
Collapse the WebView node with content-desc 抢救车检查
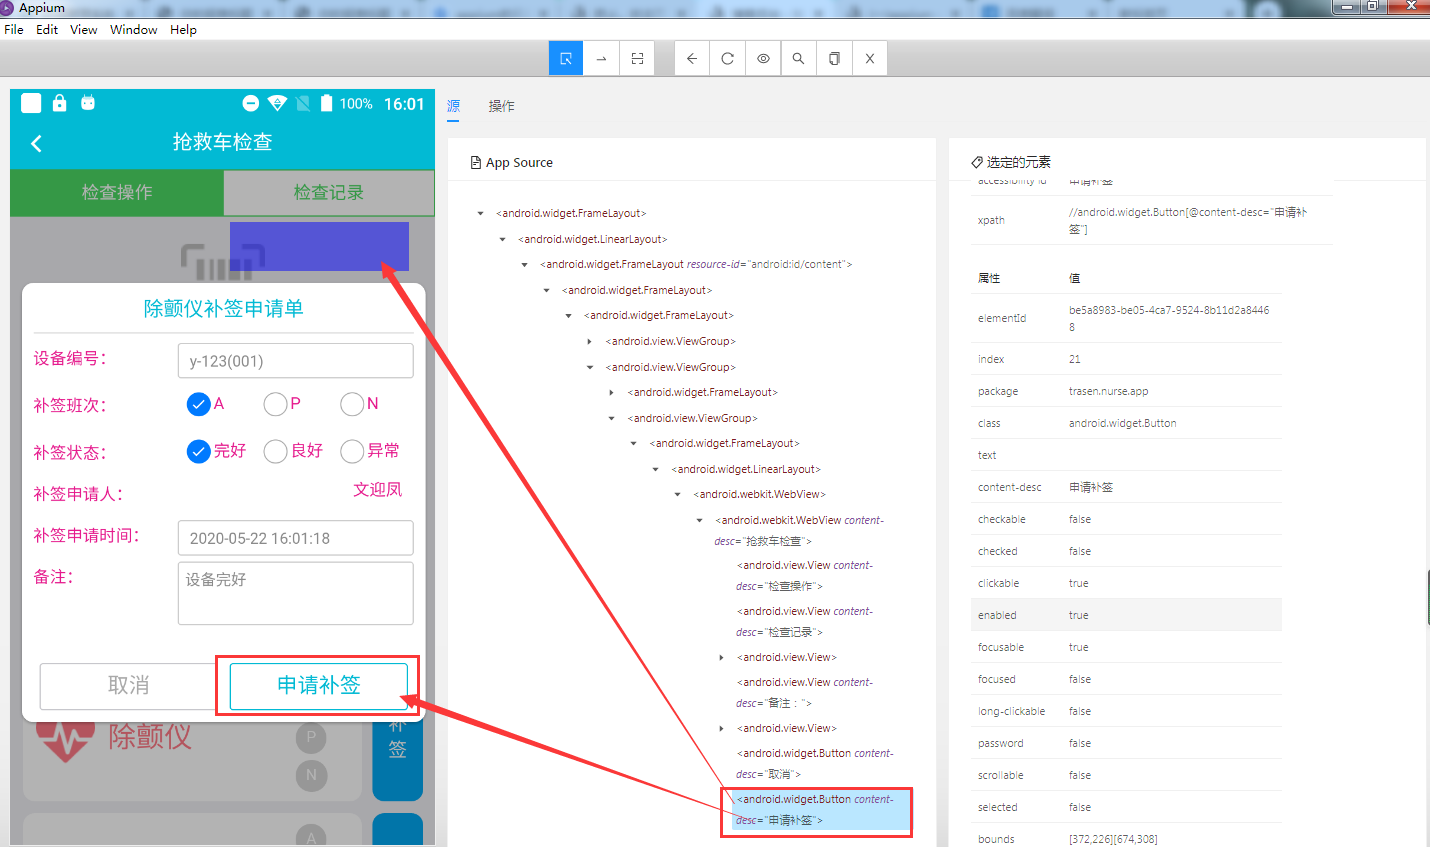pos(700,520)
